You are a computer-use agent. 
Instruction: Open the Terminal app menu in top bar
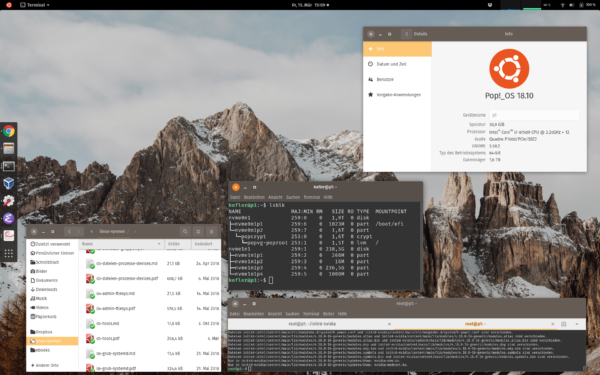click(x=35, y=5)
